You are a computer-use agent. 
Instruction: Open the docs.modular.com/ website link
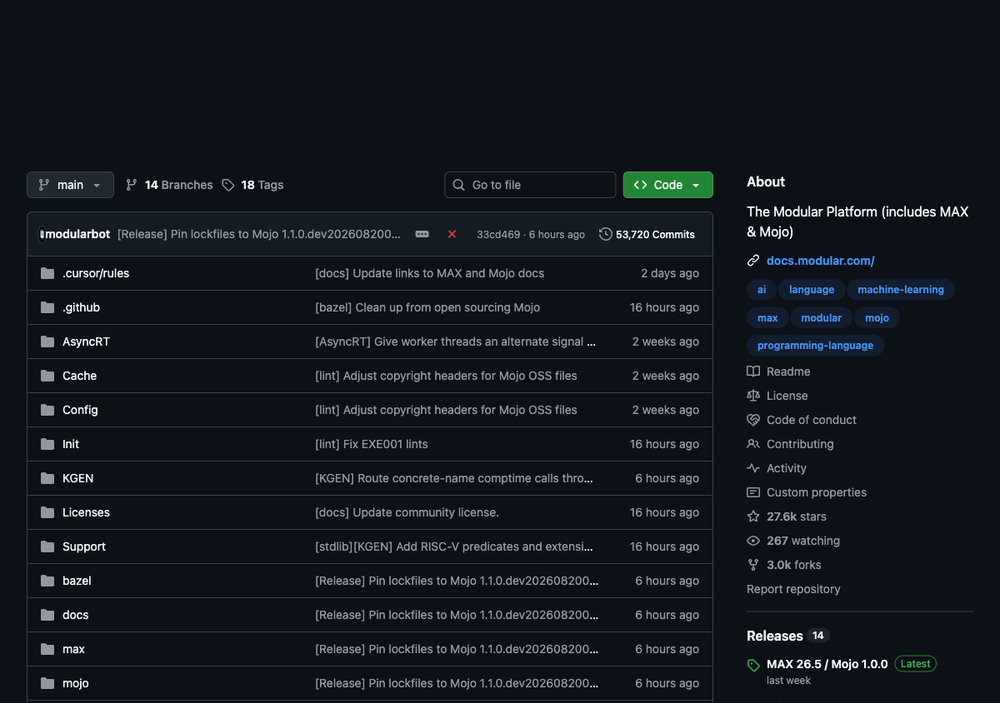820,260
